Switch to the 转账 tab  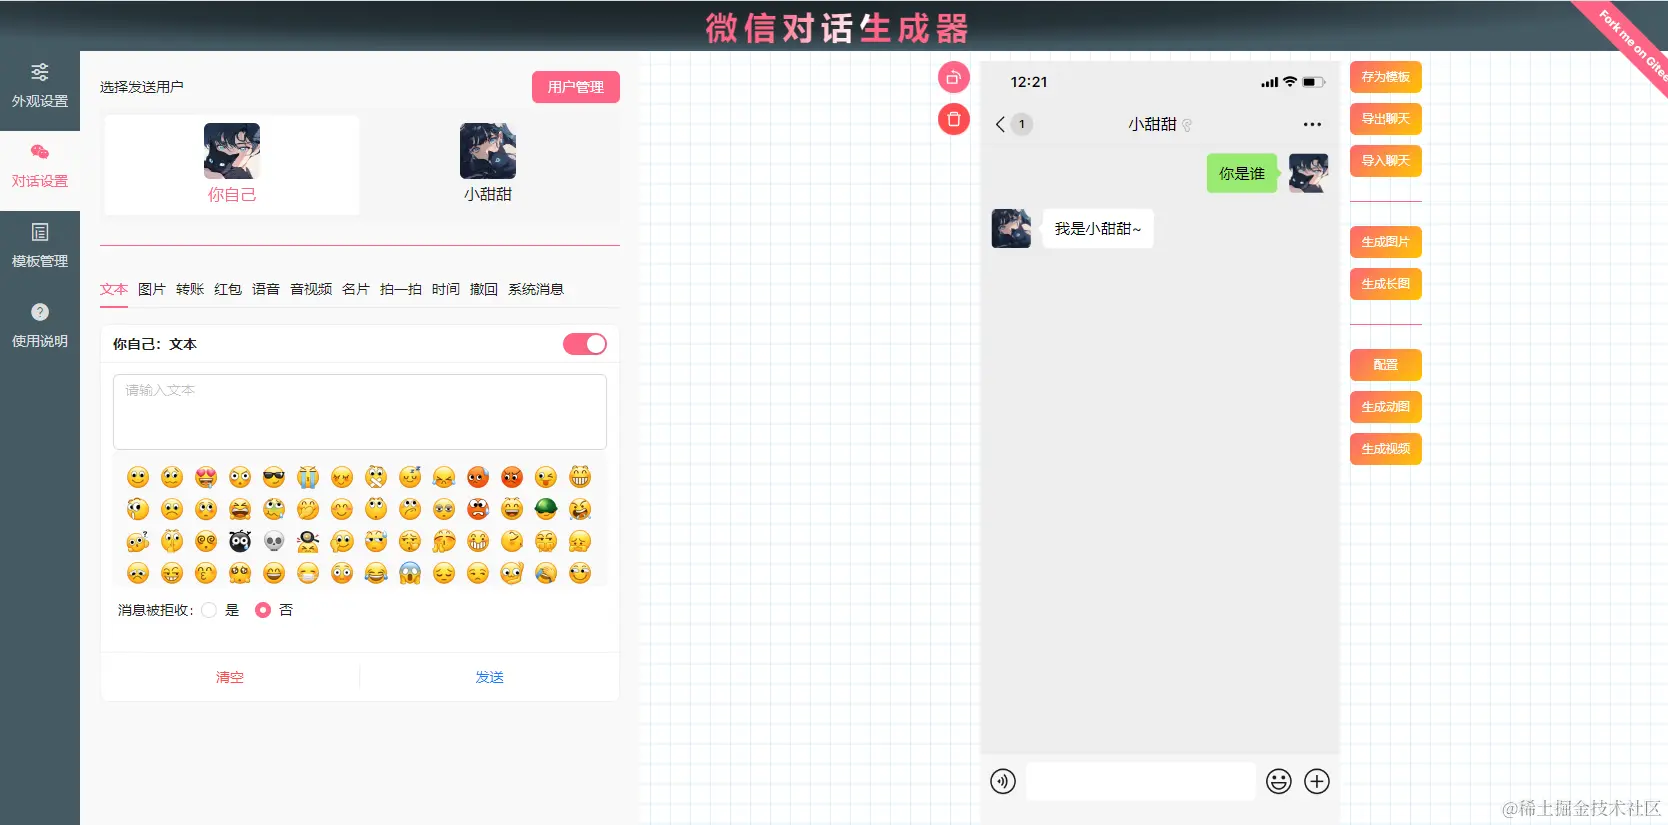pos(190,289)
